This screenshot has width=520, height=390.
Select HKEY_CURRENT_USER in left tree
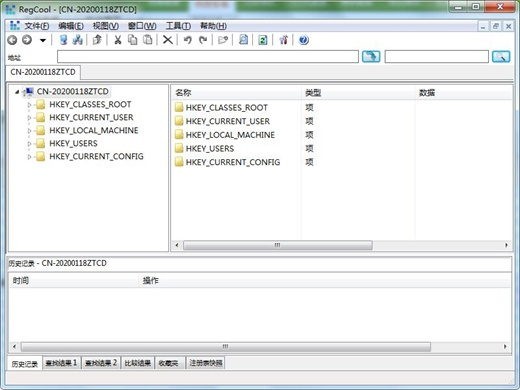click(91, 117)
